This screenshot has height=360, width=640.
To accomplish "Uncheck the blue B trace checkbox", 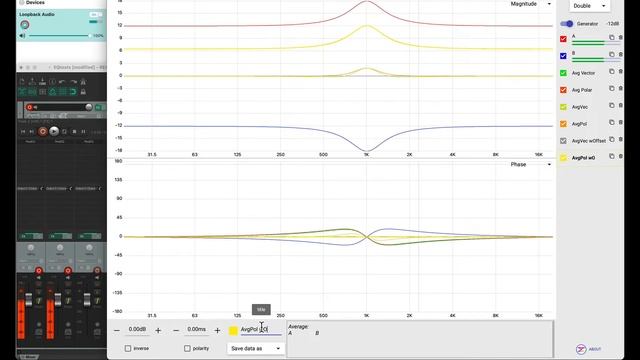I will [x=563, y=56].
